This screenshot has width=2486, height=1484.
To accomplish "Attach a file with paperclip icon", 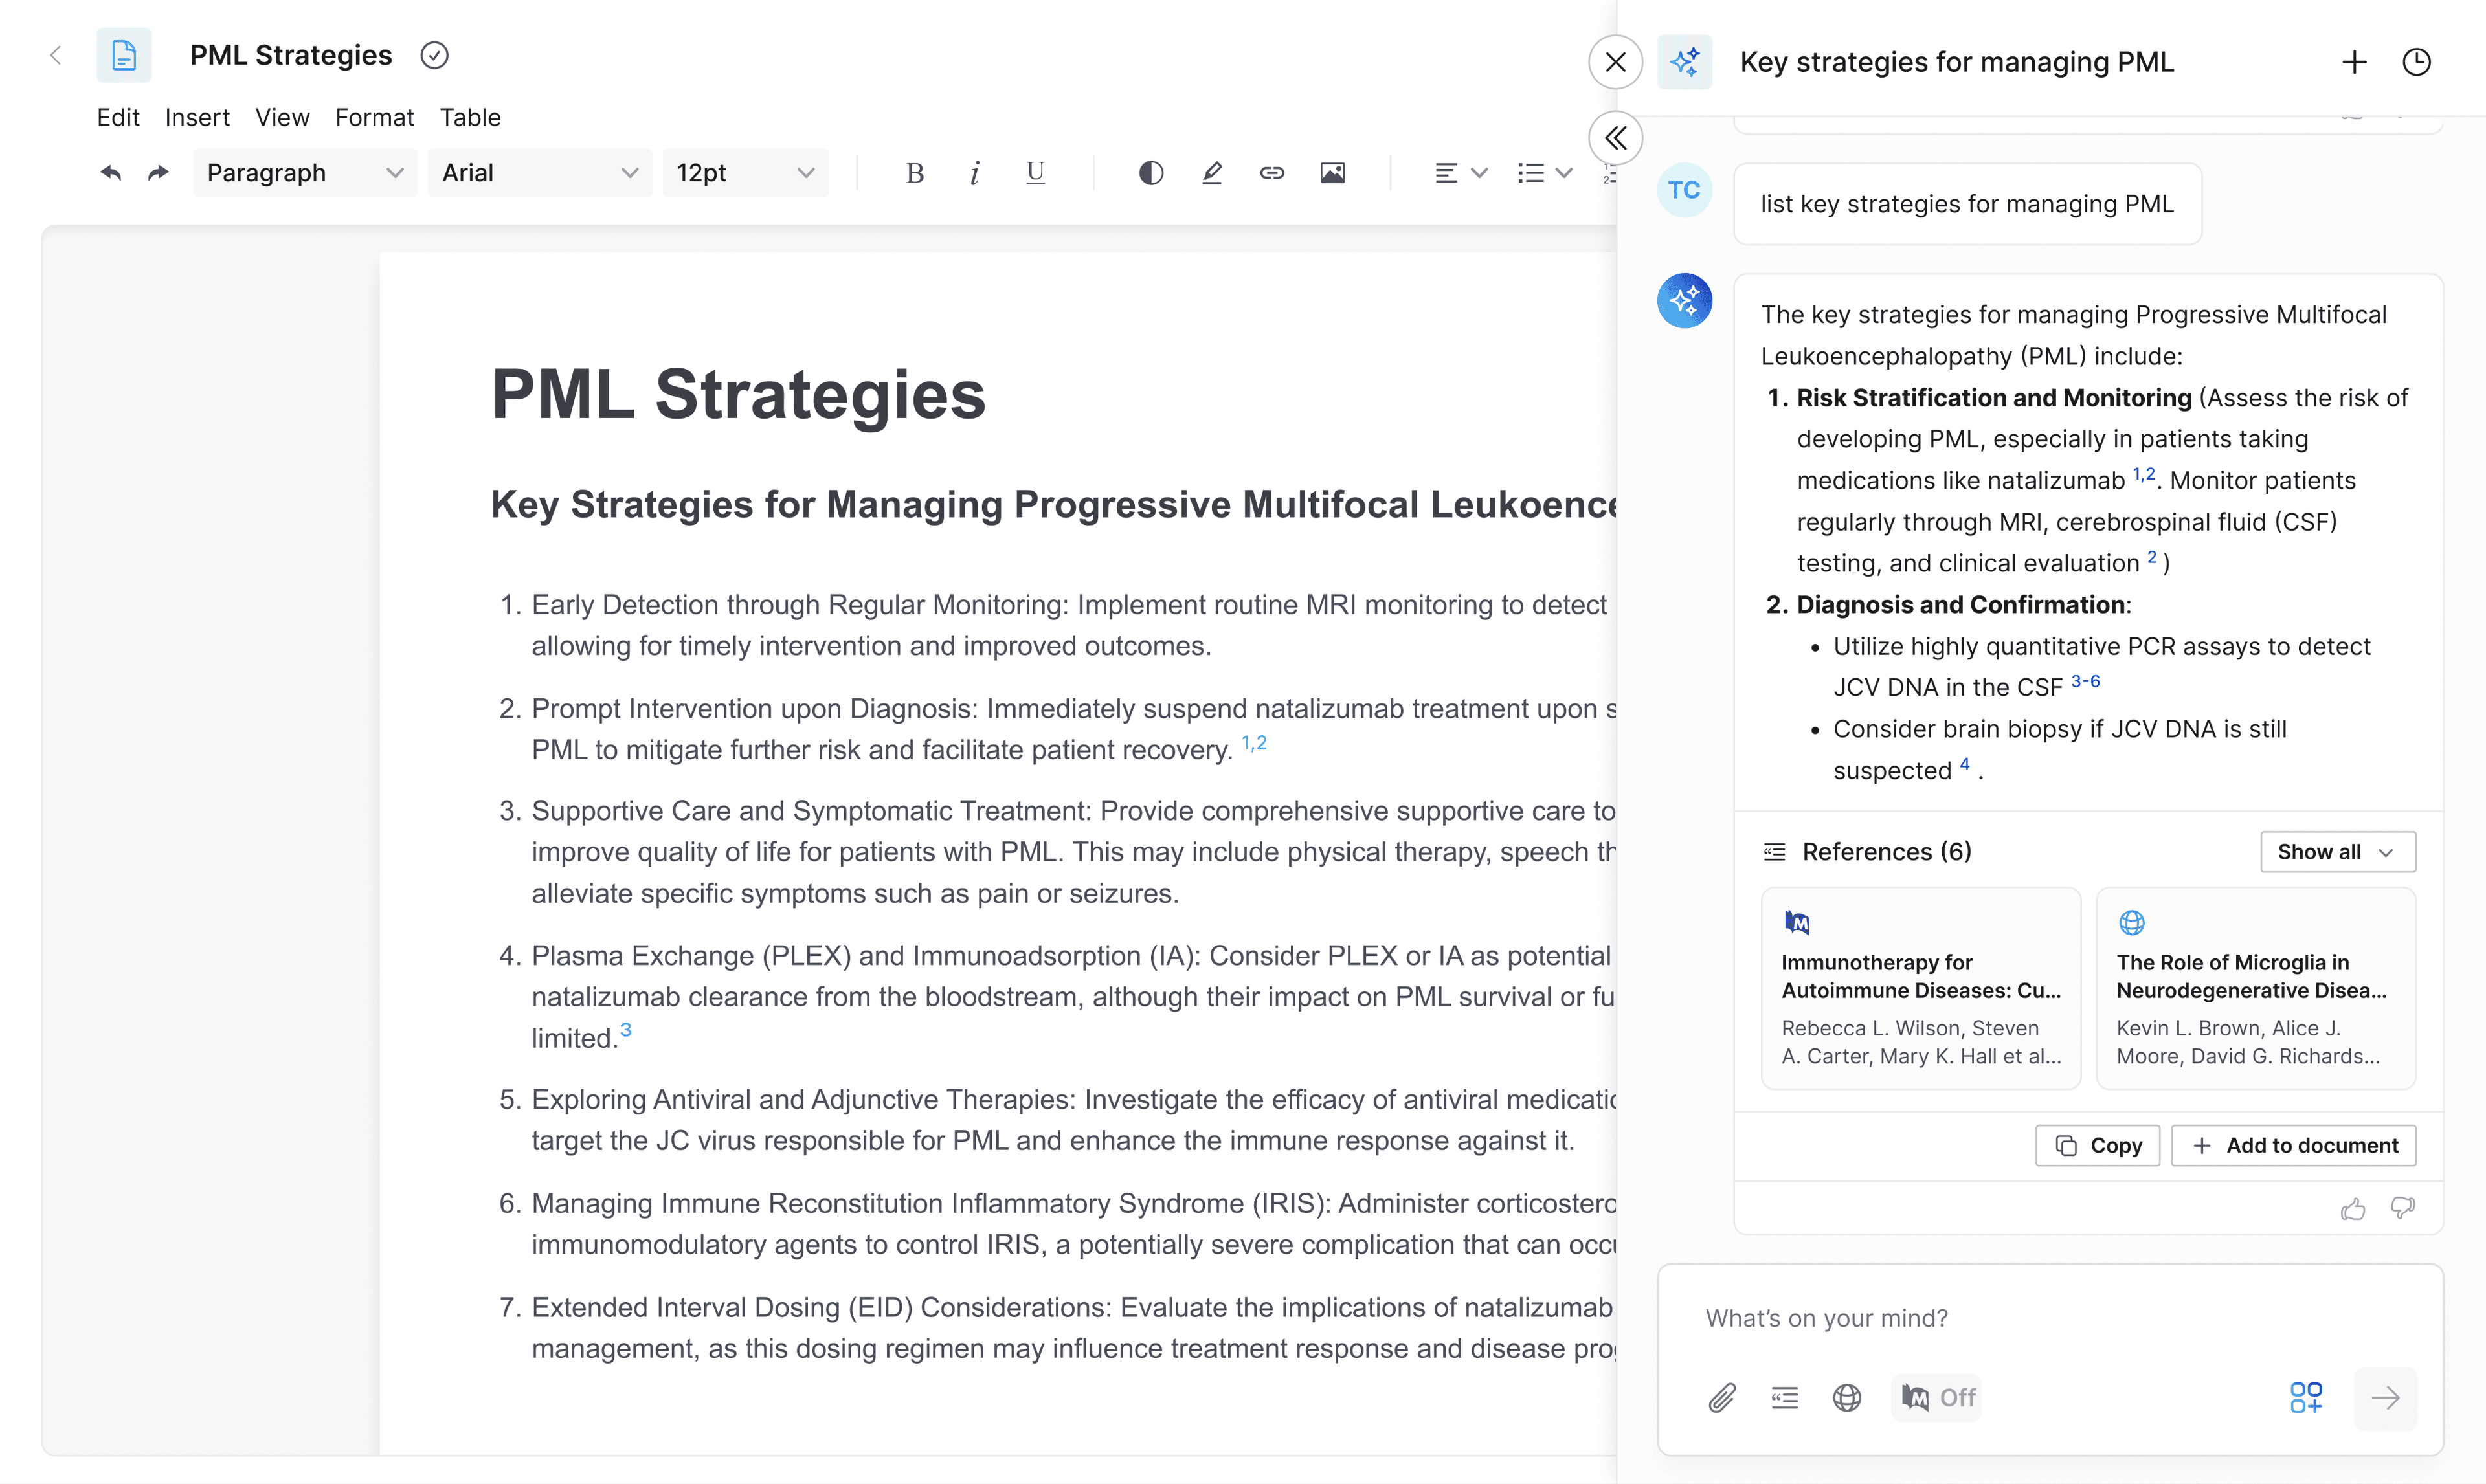I will tap(1722, 1397).
